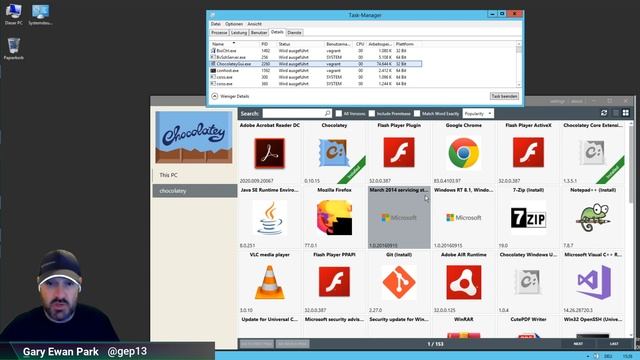The image size is (640, 360).
Task: Switch to list view layout icon
Action: pos(616,113)
